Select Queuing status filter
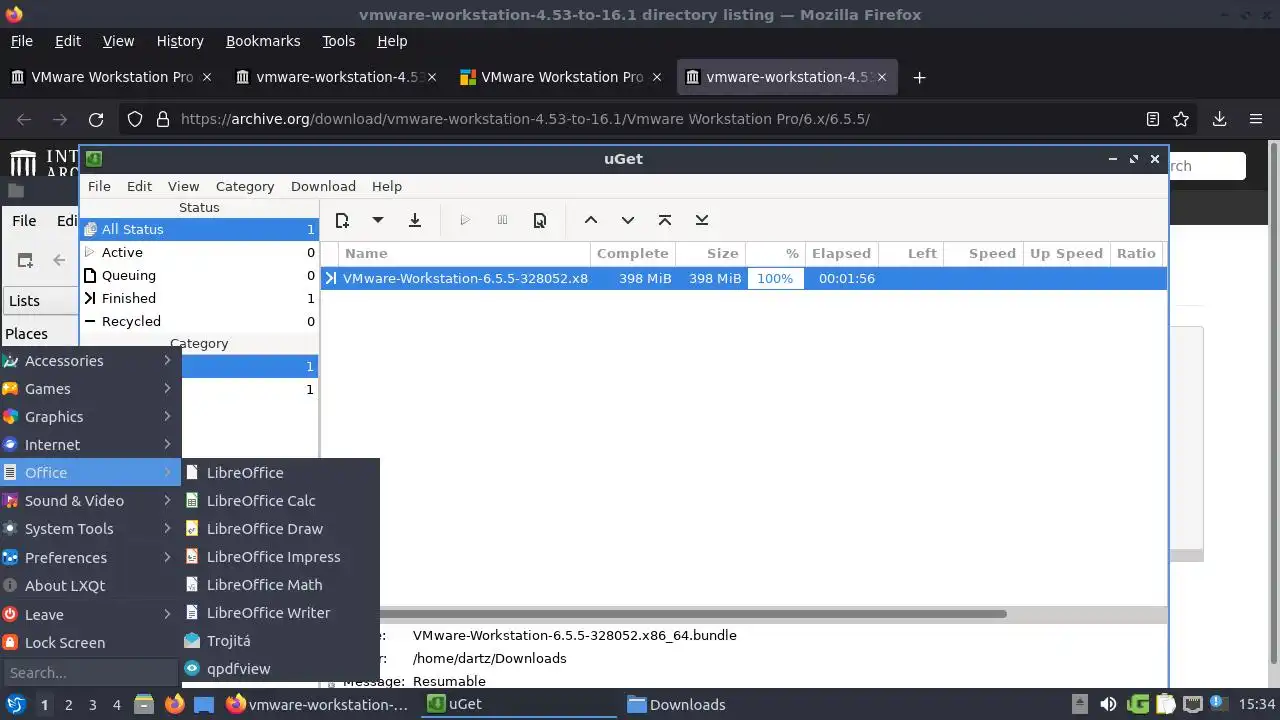The image size is (1280, 720). tap(199, 275)
